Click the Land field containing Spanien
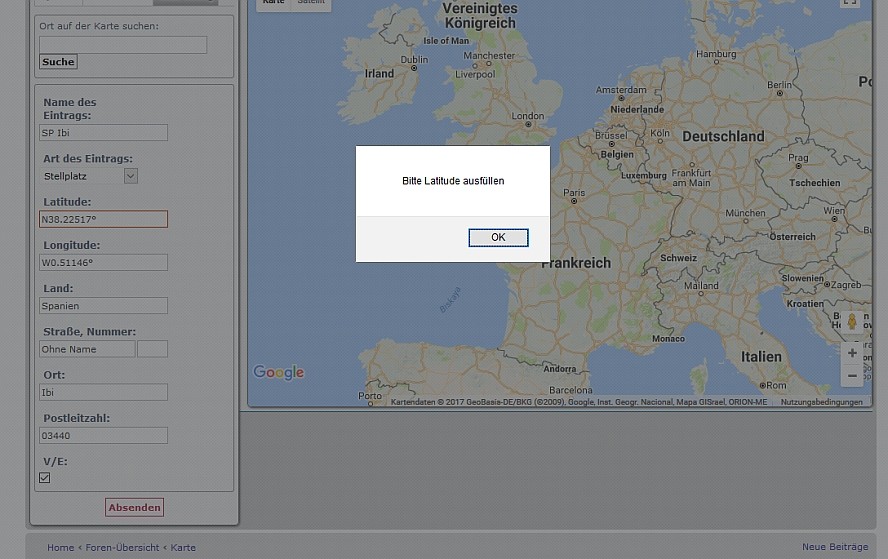888x559 pixels. tap(103, 306)
